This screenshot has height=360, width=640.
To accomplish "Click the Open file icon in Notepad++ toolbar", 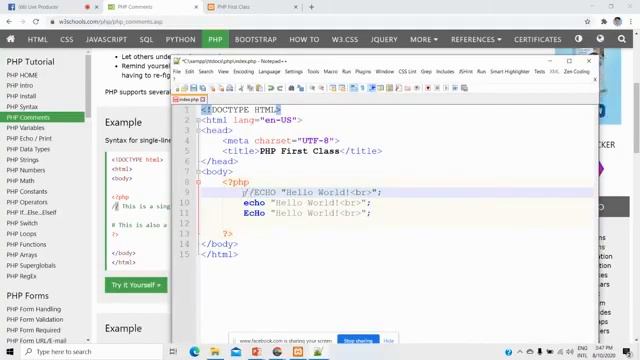I will pos(184,88).
